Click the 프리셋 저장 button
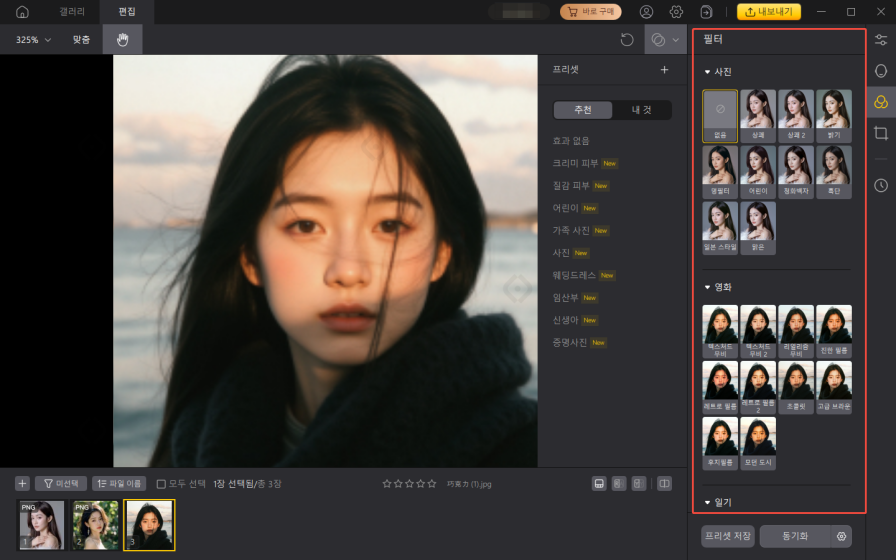The height and width of the screenshot is (560, 896). point(728,535)
